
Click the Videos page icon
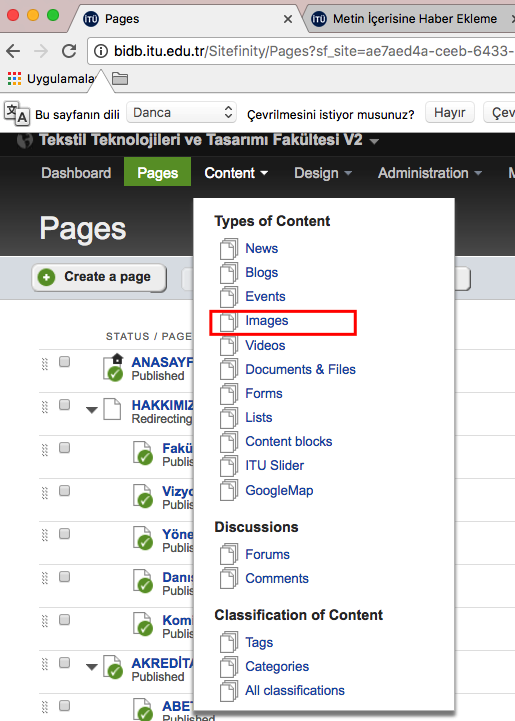coord(229,345)
